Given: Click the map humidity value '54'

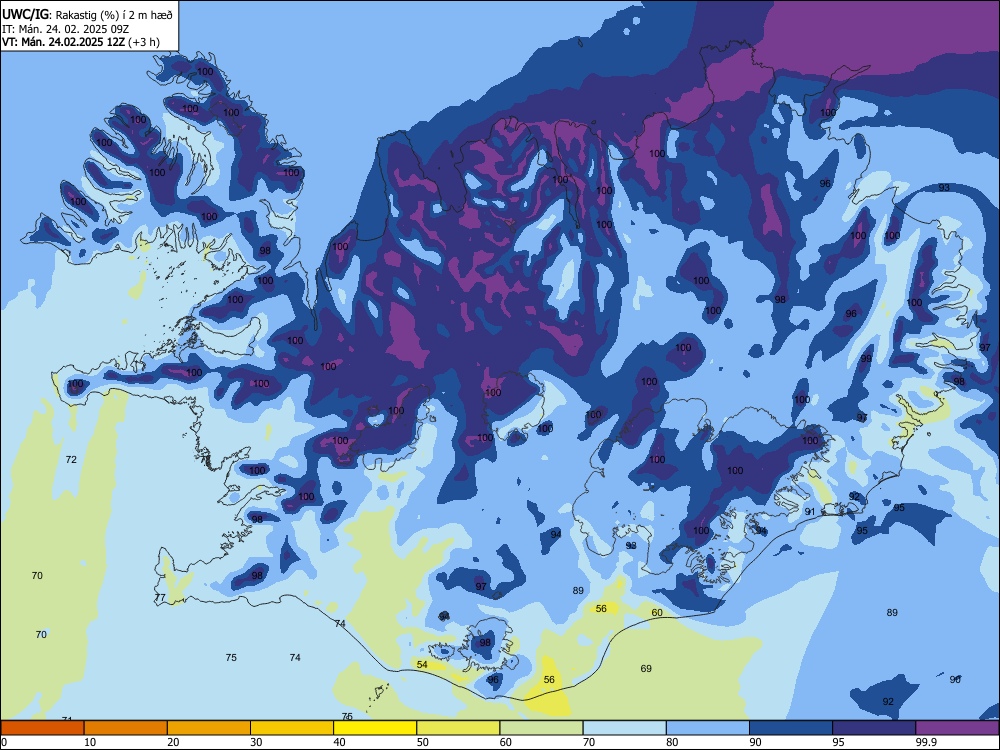Looking at the screenshot, I should [422, 664].
